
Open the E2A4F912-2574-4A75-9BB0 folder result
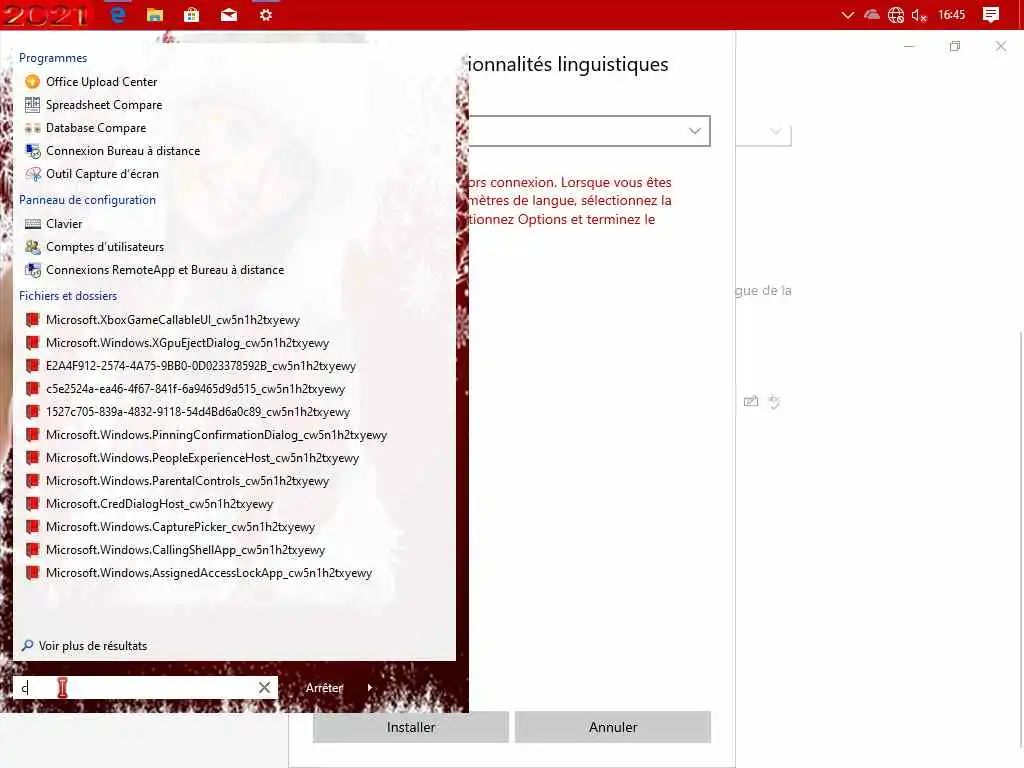click(x=200, y=366)
